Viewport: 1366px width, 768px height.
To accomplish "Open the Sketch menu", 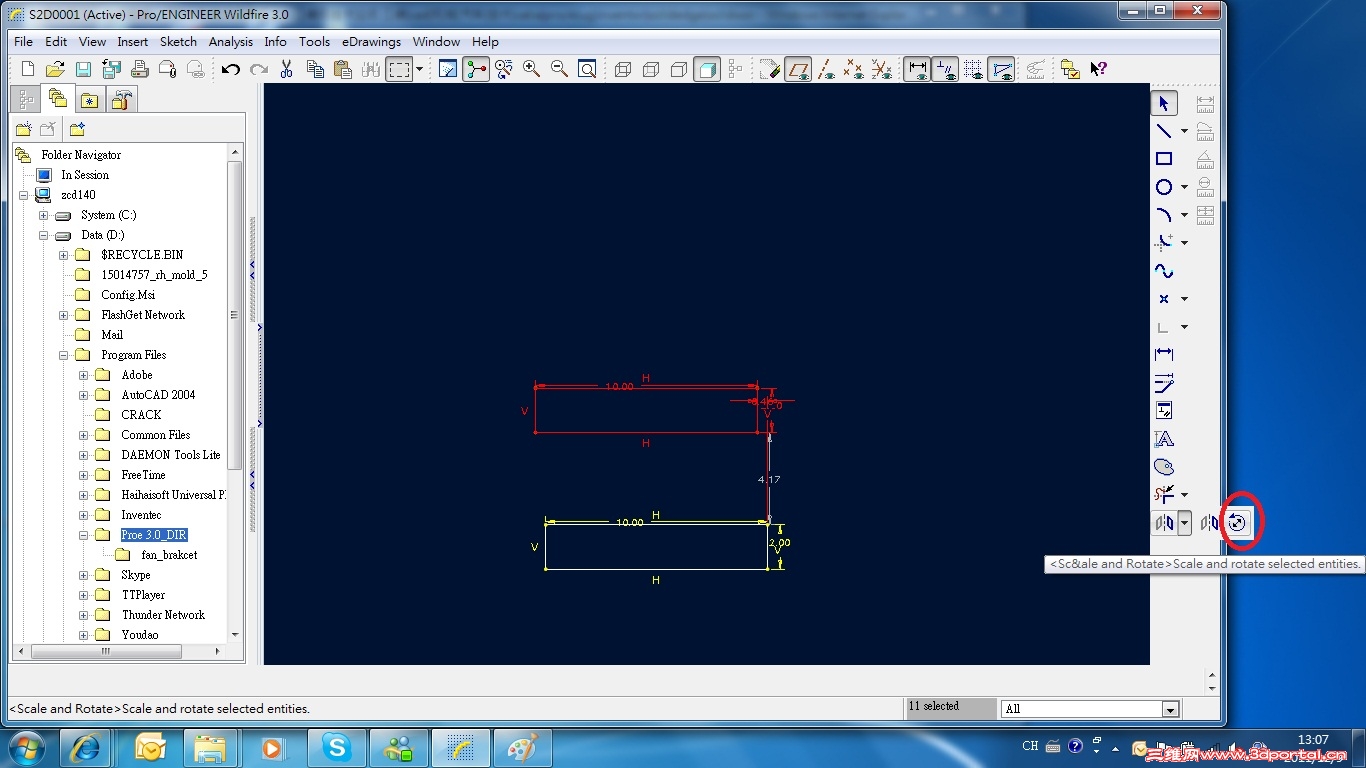I will tap(178, 42).
